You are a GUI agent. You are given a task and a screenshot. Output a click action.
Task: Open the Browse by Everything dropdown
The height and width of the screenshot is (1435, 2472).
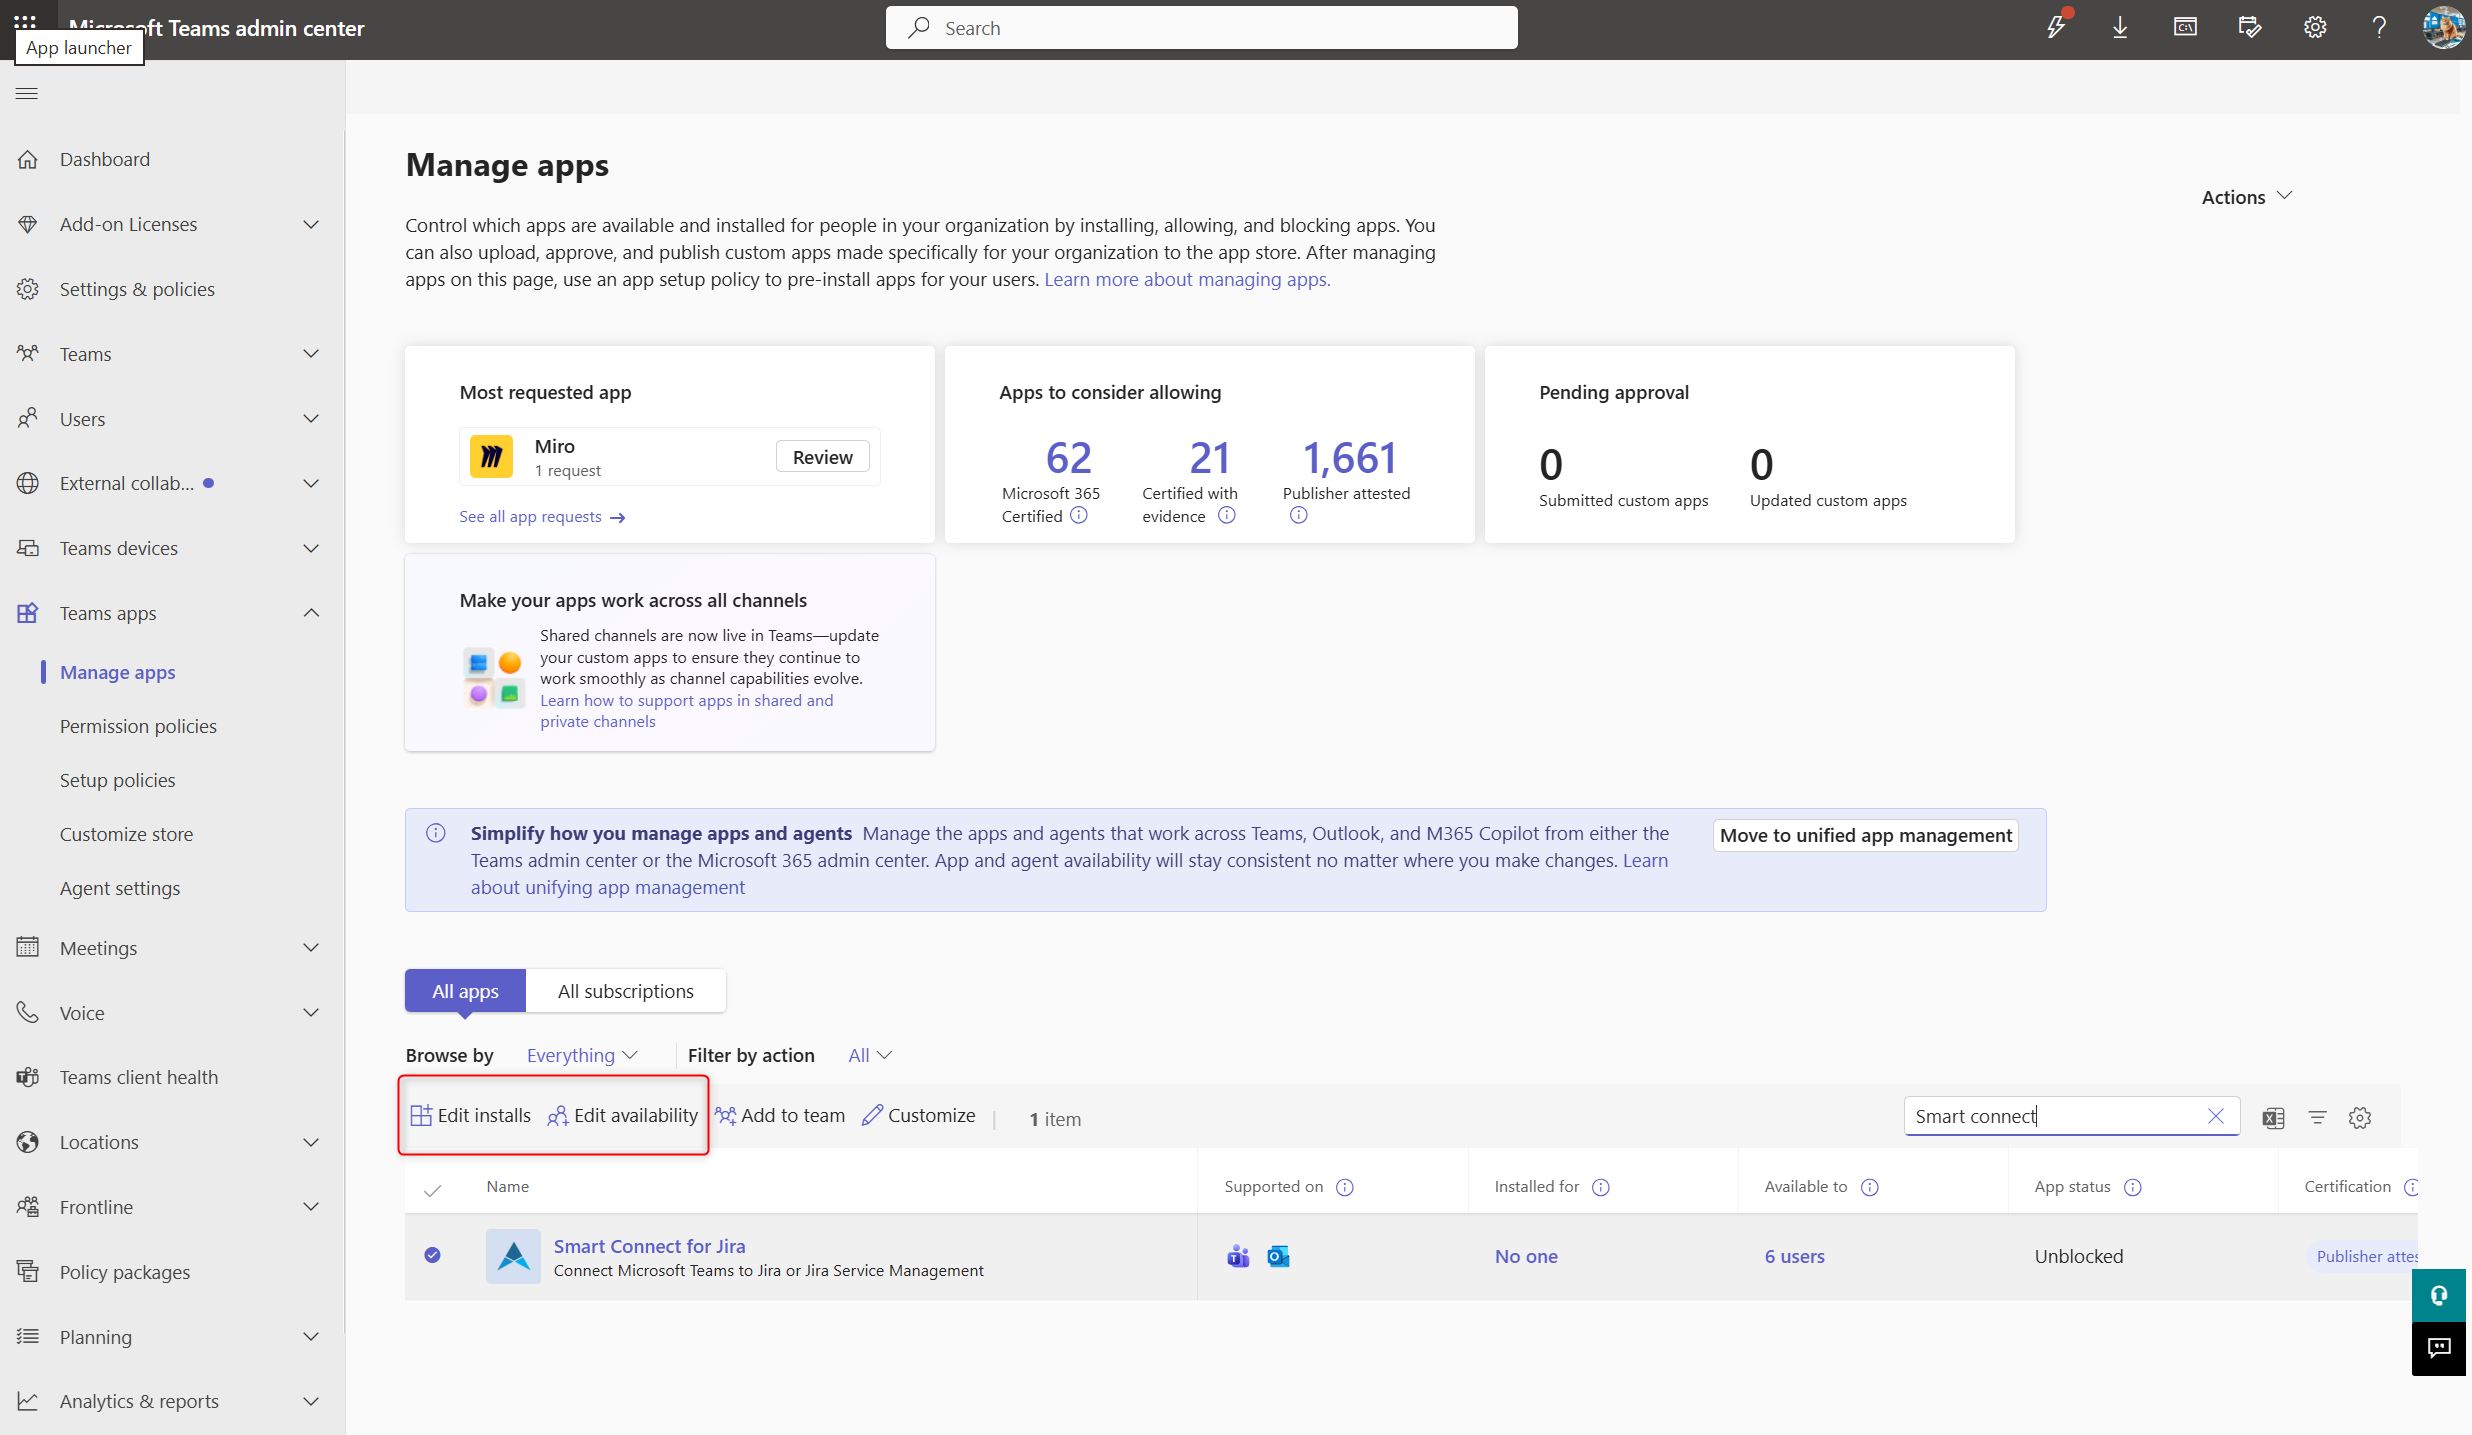click(x=582, y=1055)
